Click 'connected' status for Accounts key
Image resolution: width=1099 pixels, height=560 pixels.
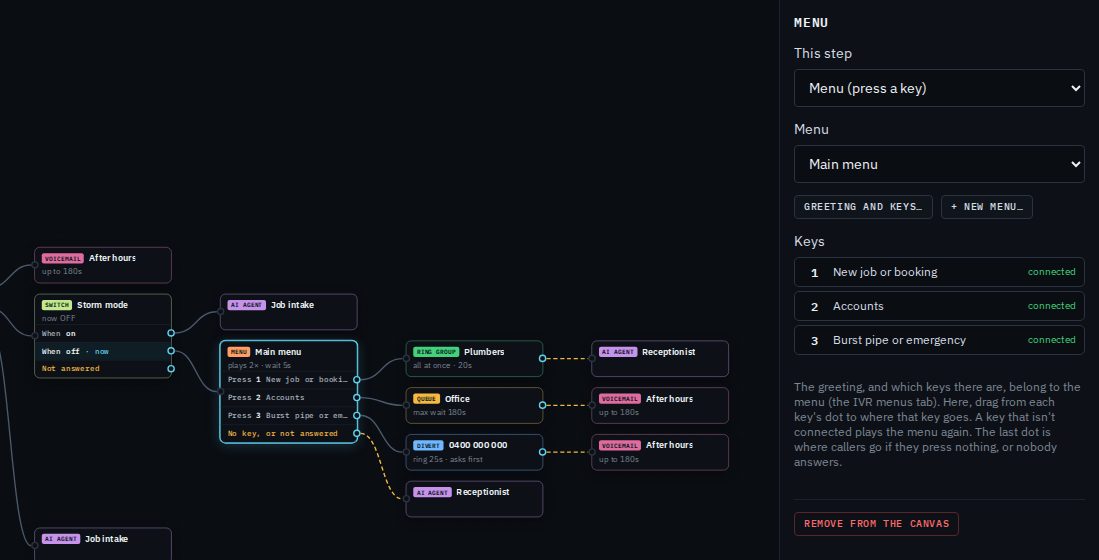[1051, 306]
